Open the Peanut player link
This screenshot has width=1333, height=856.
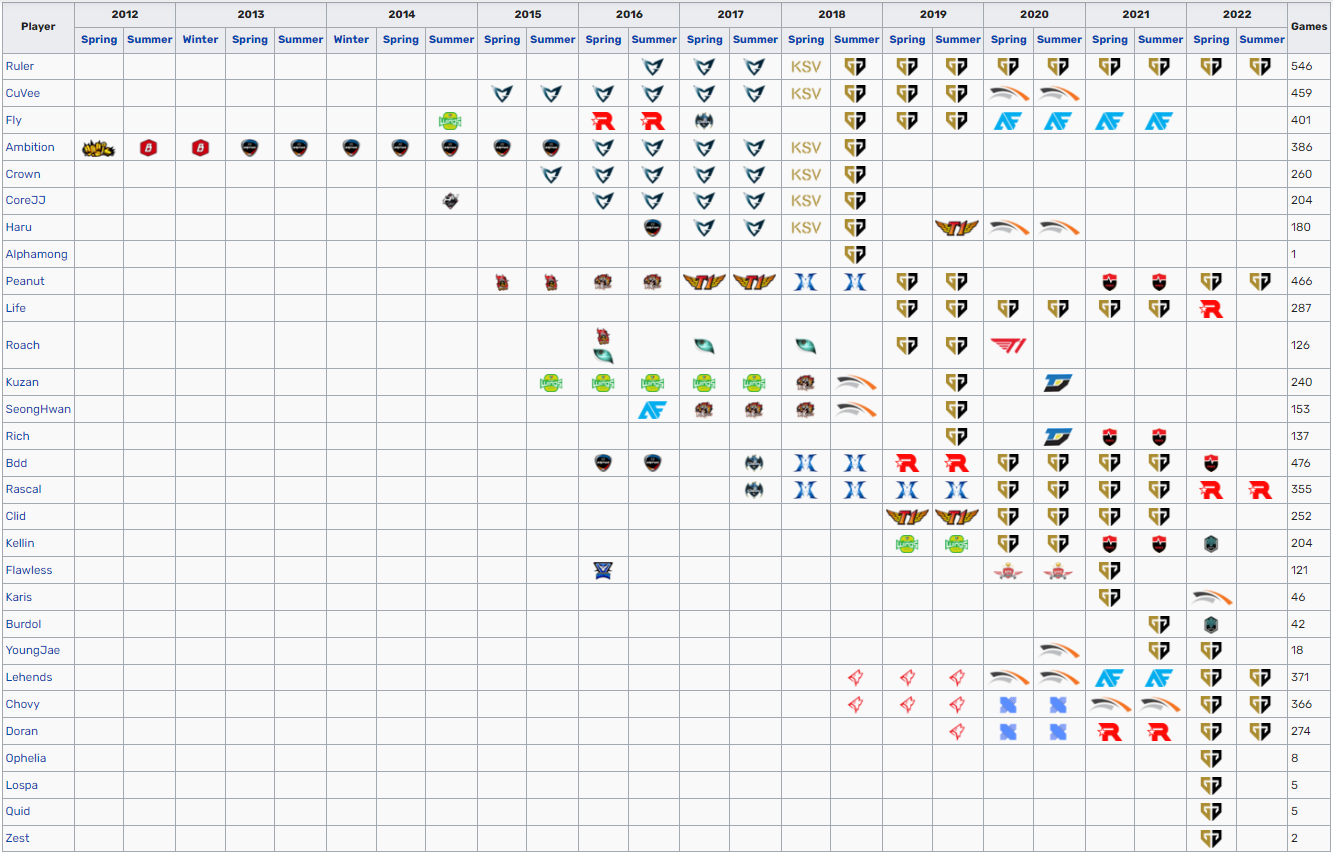pos(25,282)
